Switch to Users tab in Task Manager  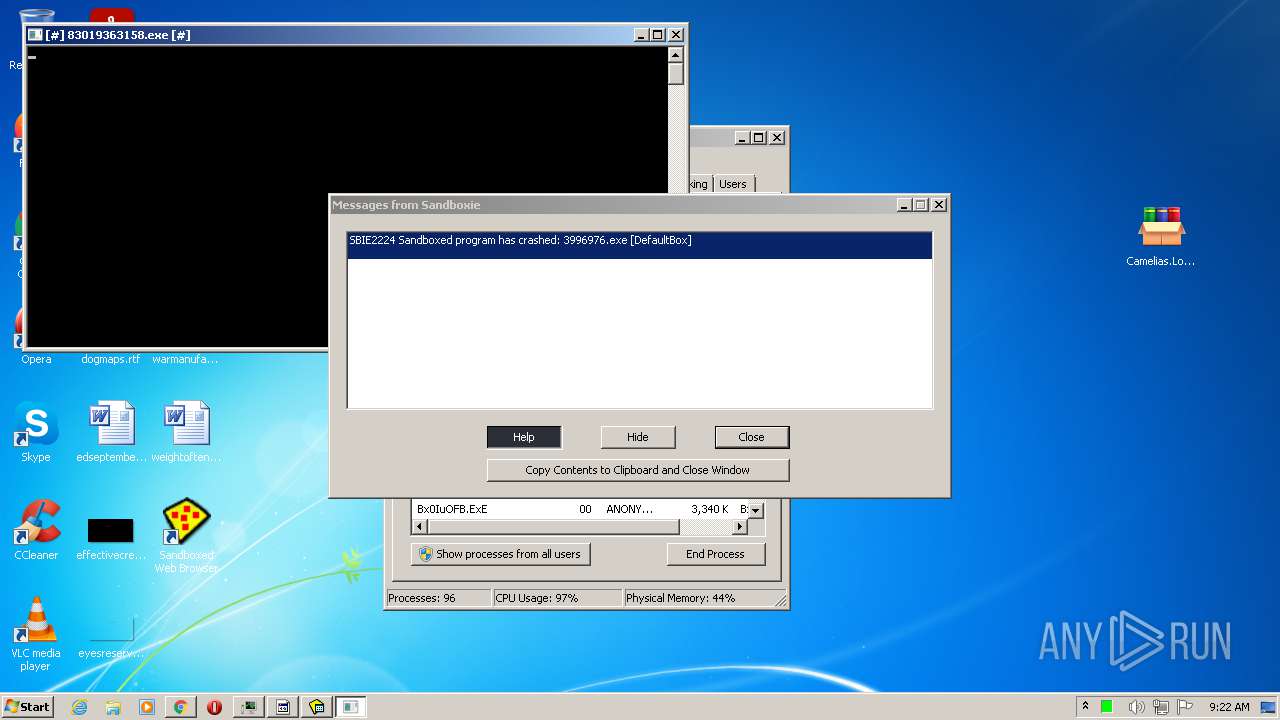(733, 184)
